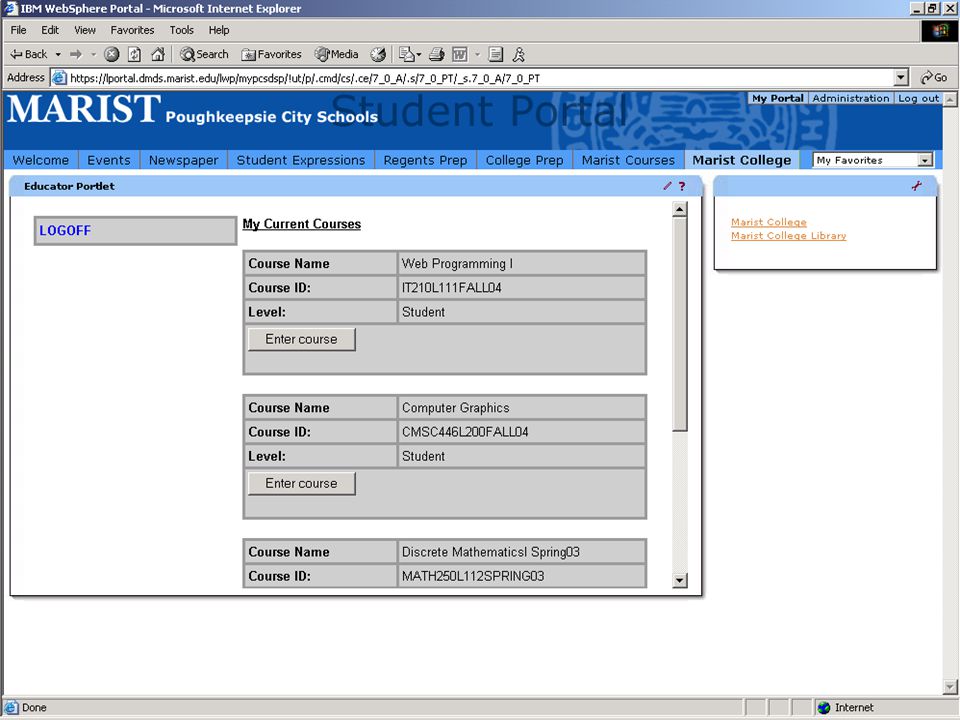960x720 pixels.
Task: Edit the page with the Word icon
Action: coord(460,54)
